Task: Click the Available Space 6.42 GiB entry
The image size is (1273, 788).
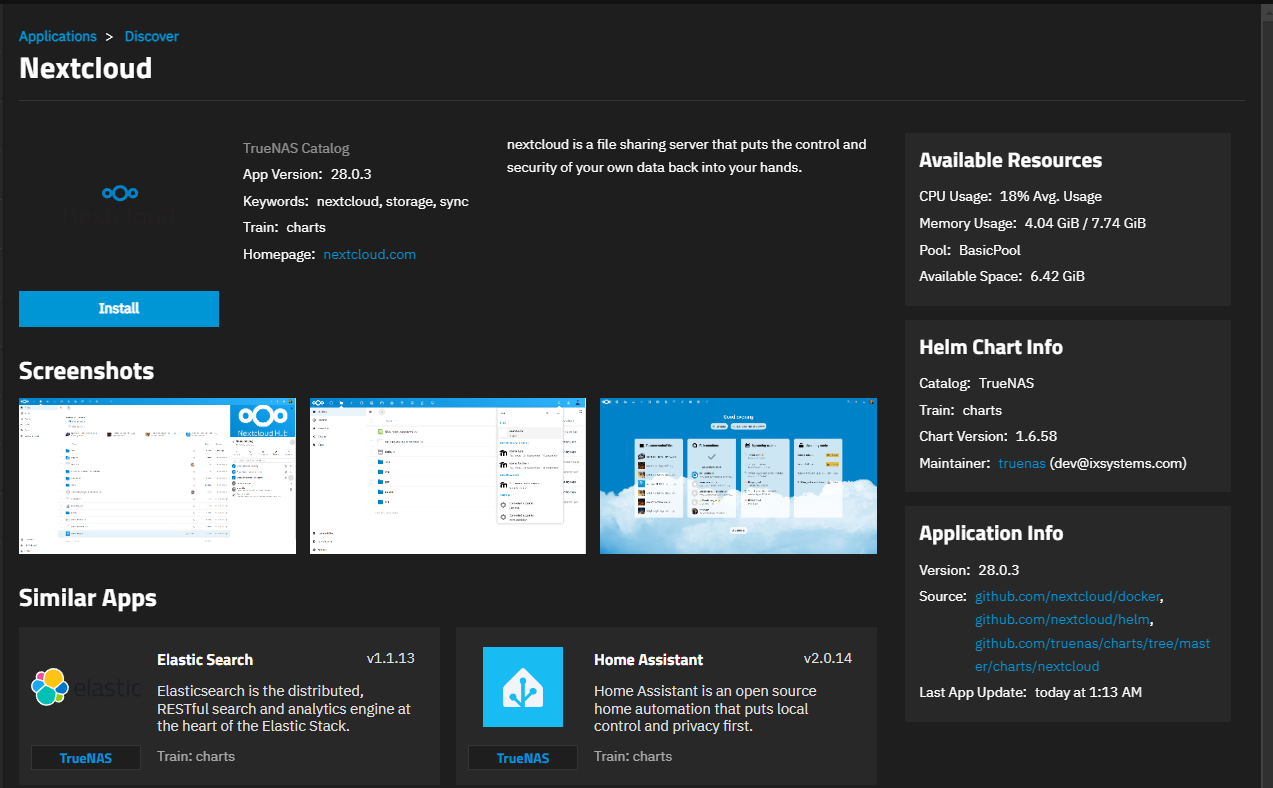Action: (x=1002, y=276)
